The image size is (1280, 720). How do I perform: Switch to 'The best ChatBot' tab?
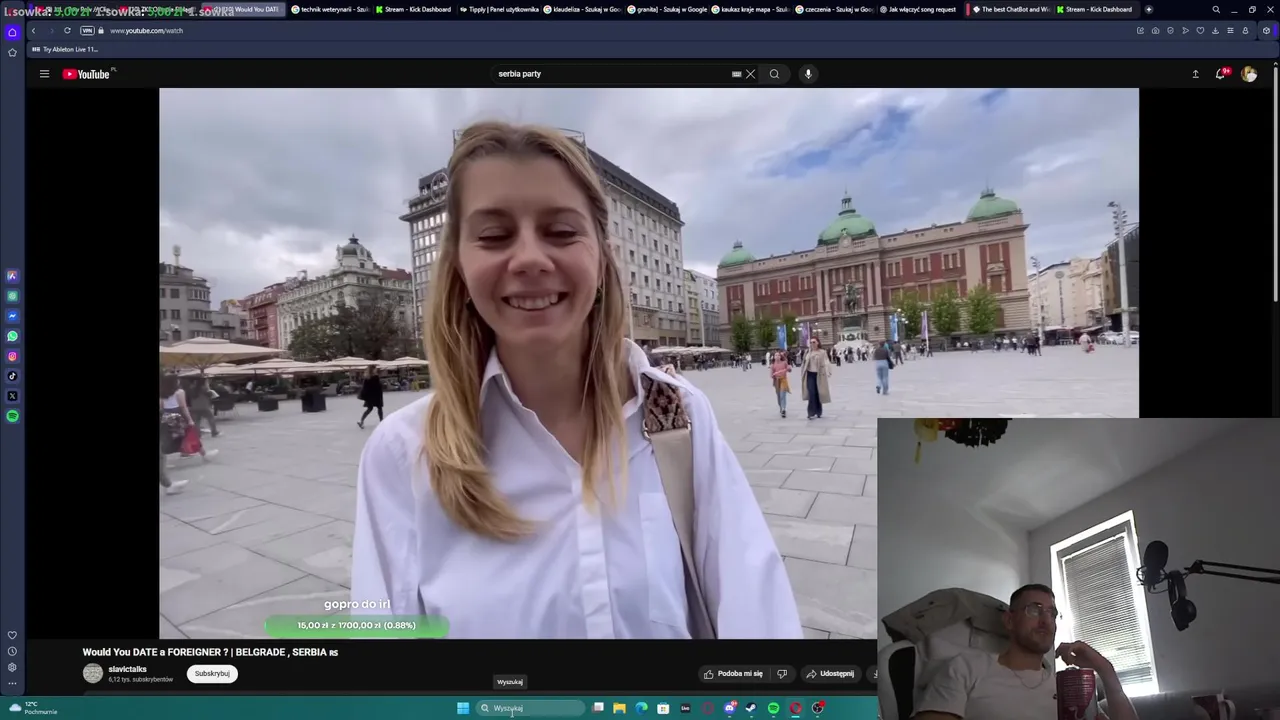pyautogui.click(x=1010, y=9)
